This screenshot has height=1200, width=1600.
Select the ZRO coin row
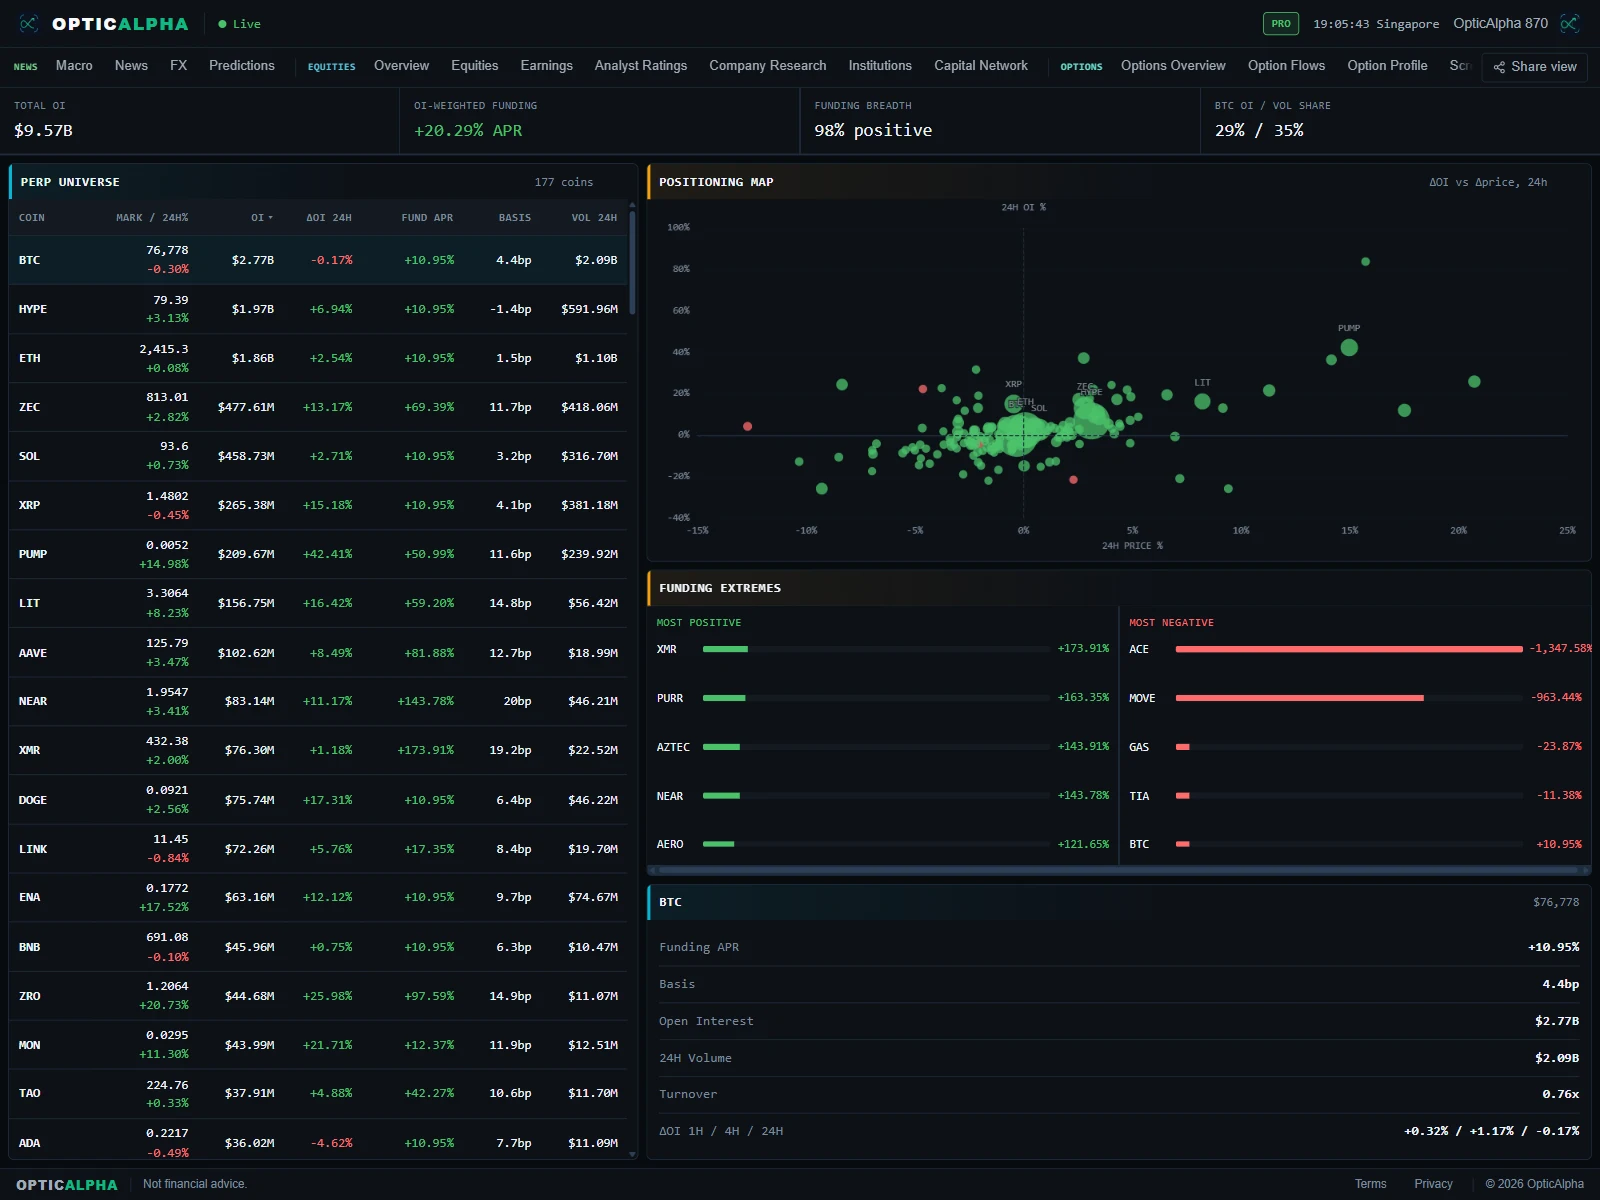point(318,996)
